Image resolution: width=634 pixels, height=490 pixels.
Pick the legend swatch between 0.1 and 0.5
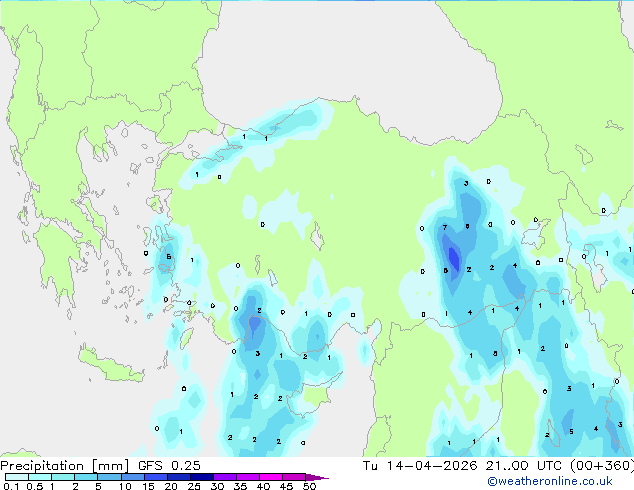[x=17, y=477]
